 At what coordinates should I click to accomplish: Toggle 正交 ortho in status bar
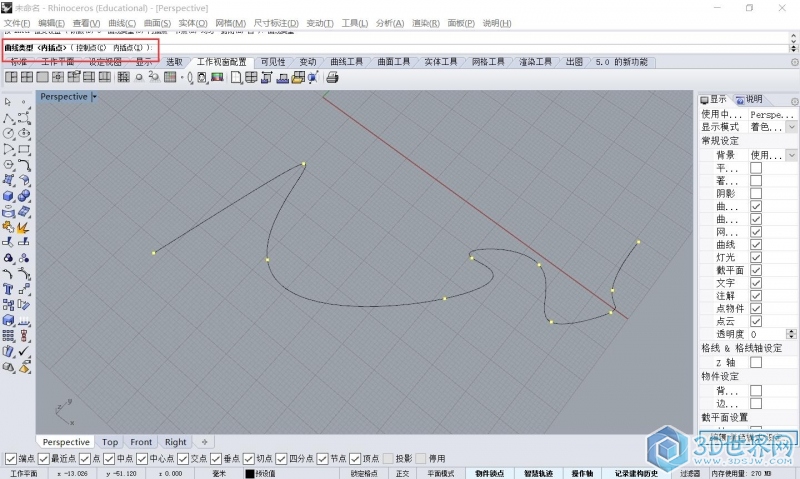pyautogui.click(x=403, y=473)
